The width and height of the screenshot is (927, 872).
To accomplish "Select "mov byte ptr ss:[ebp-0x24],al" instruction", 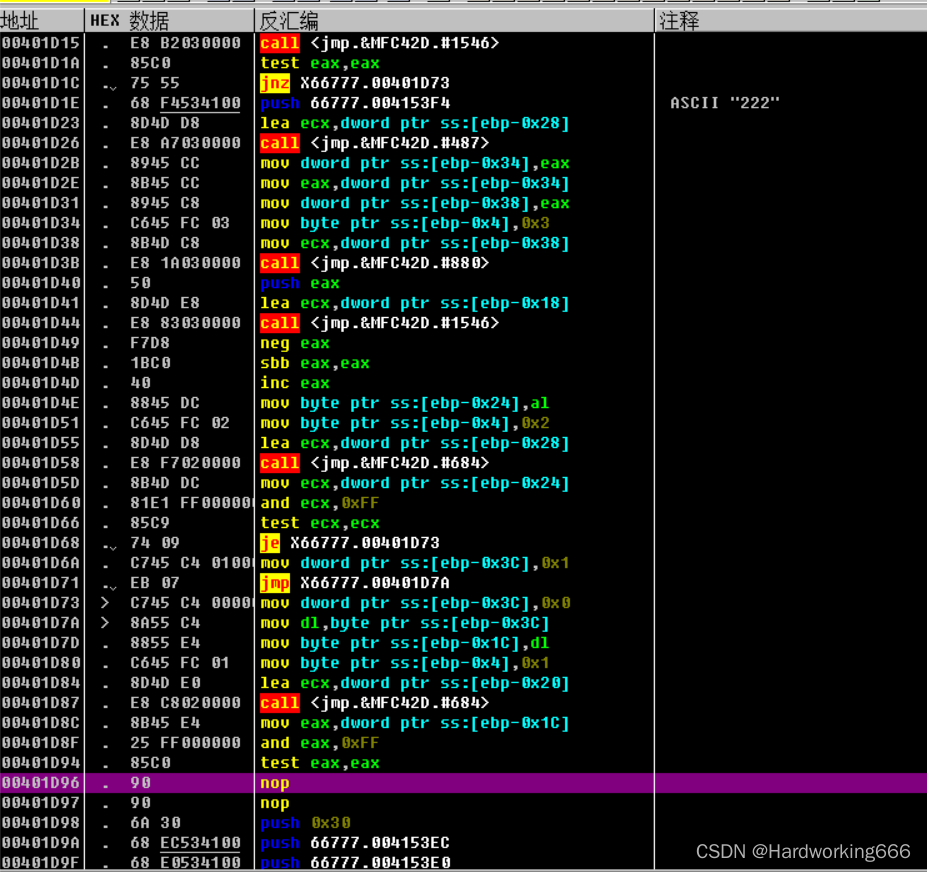I will 404,403.
